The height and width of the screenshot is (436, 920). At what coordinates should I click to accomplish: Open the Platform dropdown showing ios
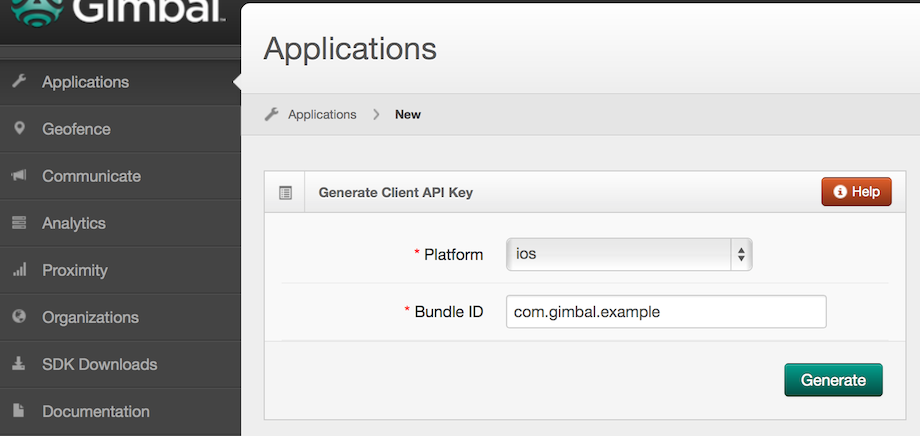pyautogui.click(x=629, y=255)
